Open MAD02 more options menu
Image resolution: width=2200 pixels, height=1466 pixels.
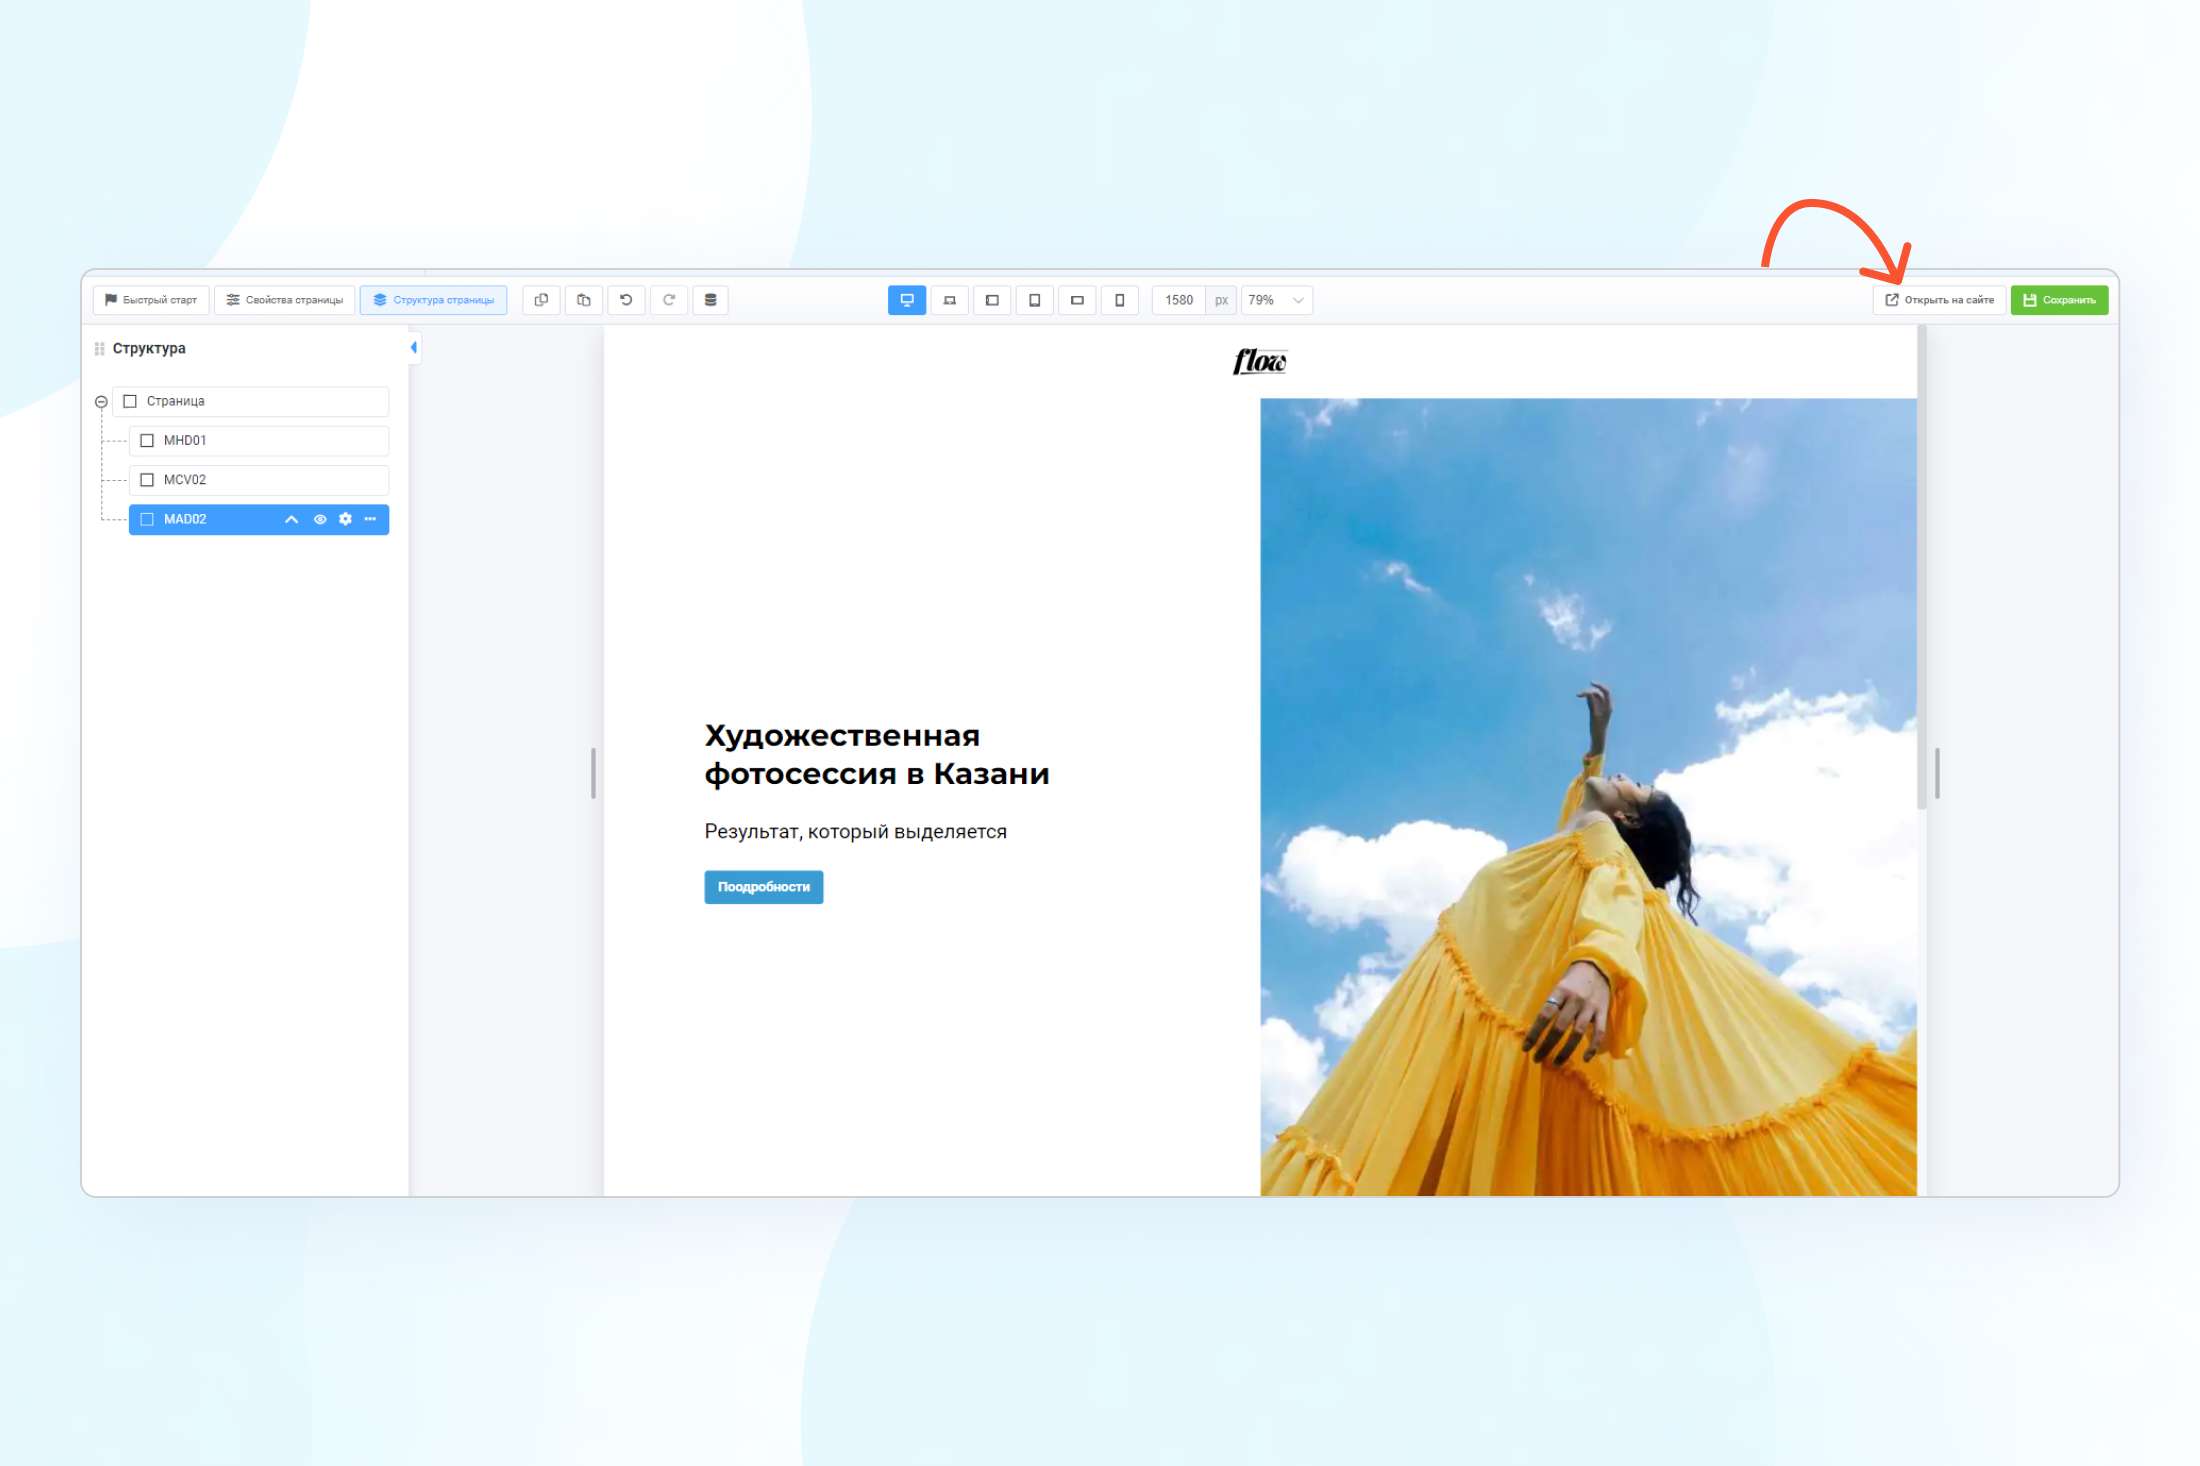[x=370, y=519]
